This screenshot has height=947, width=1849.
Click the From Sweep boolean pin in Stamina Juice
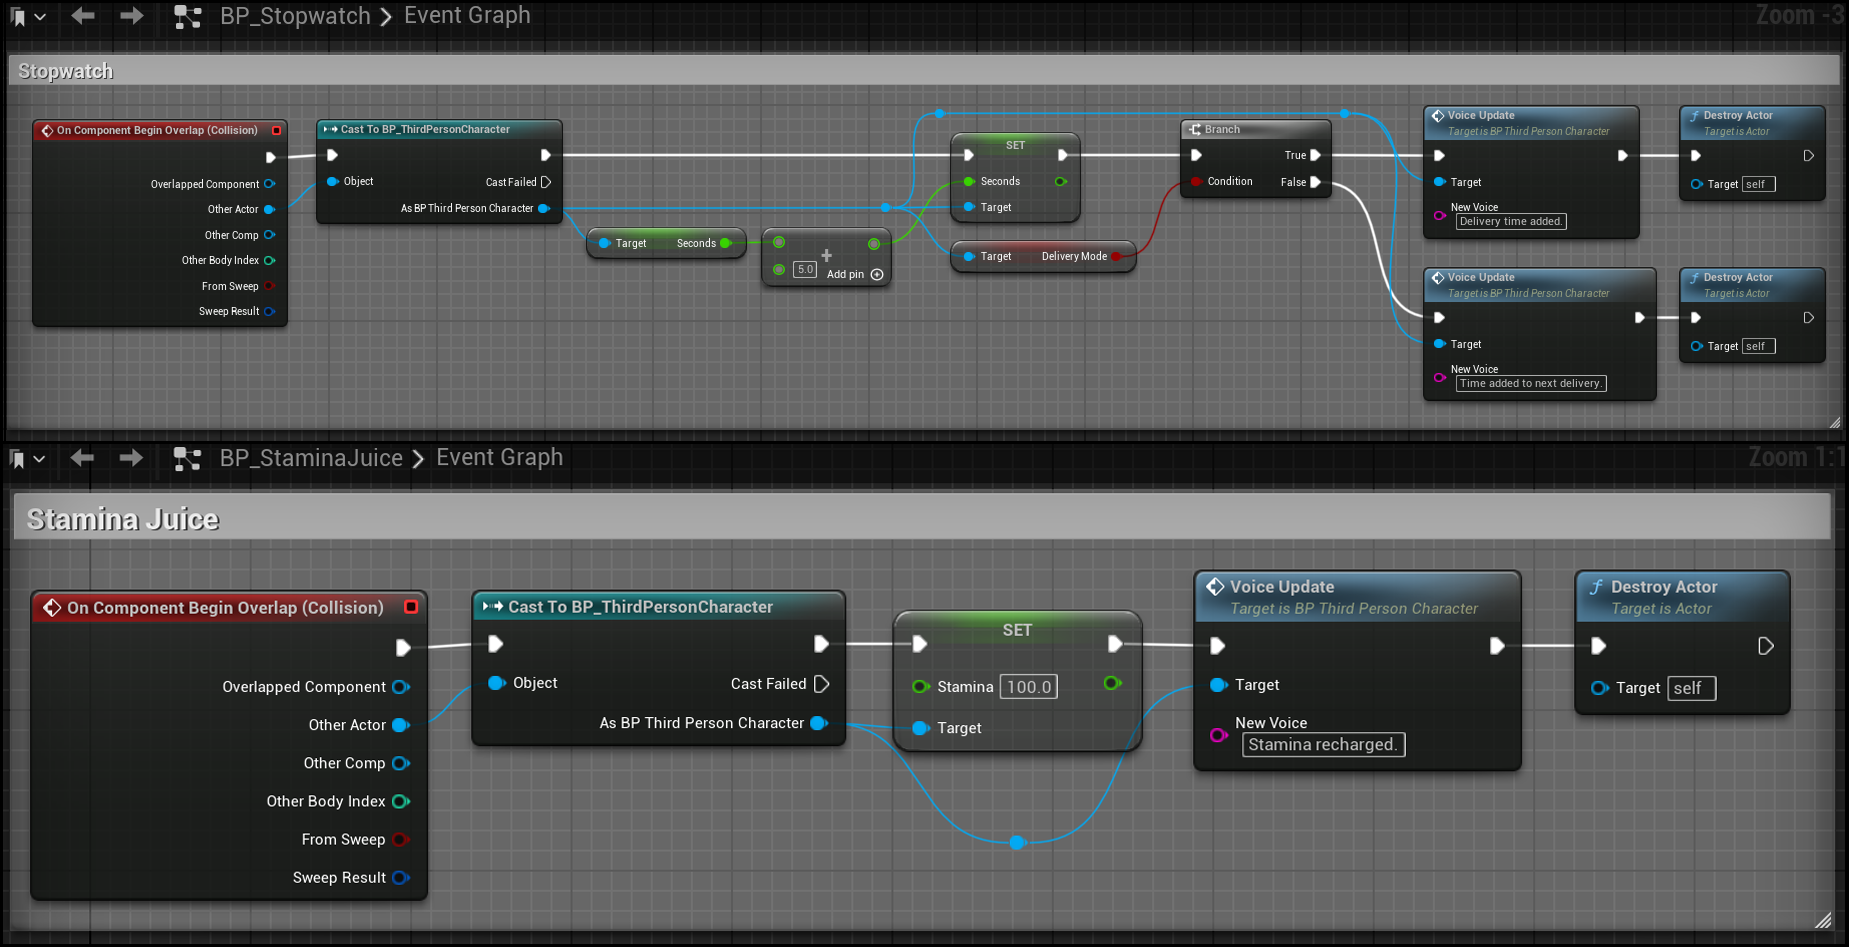coord(400,840)
